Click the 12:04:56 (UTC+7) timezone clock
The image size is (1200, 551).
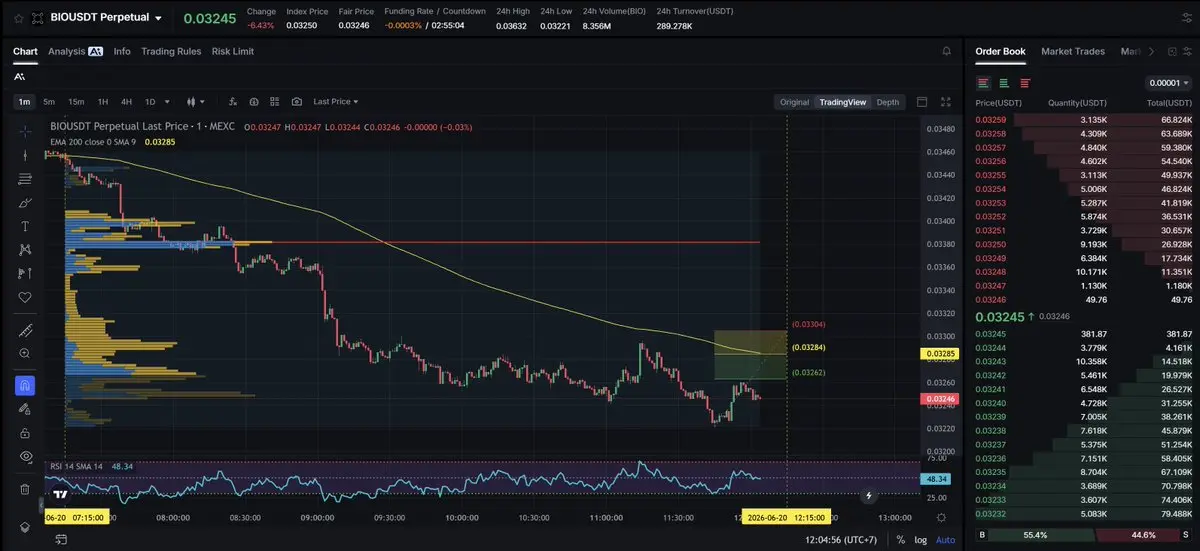coord(841,540)
